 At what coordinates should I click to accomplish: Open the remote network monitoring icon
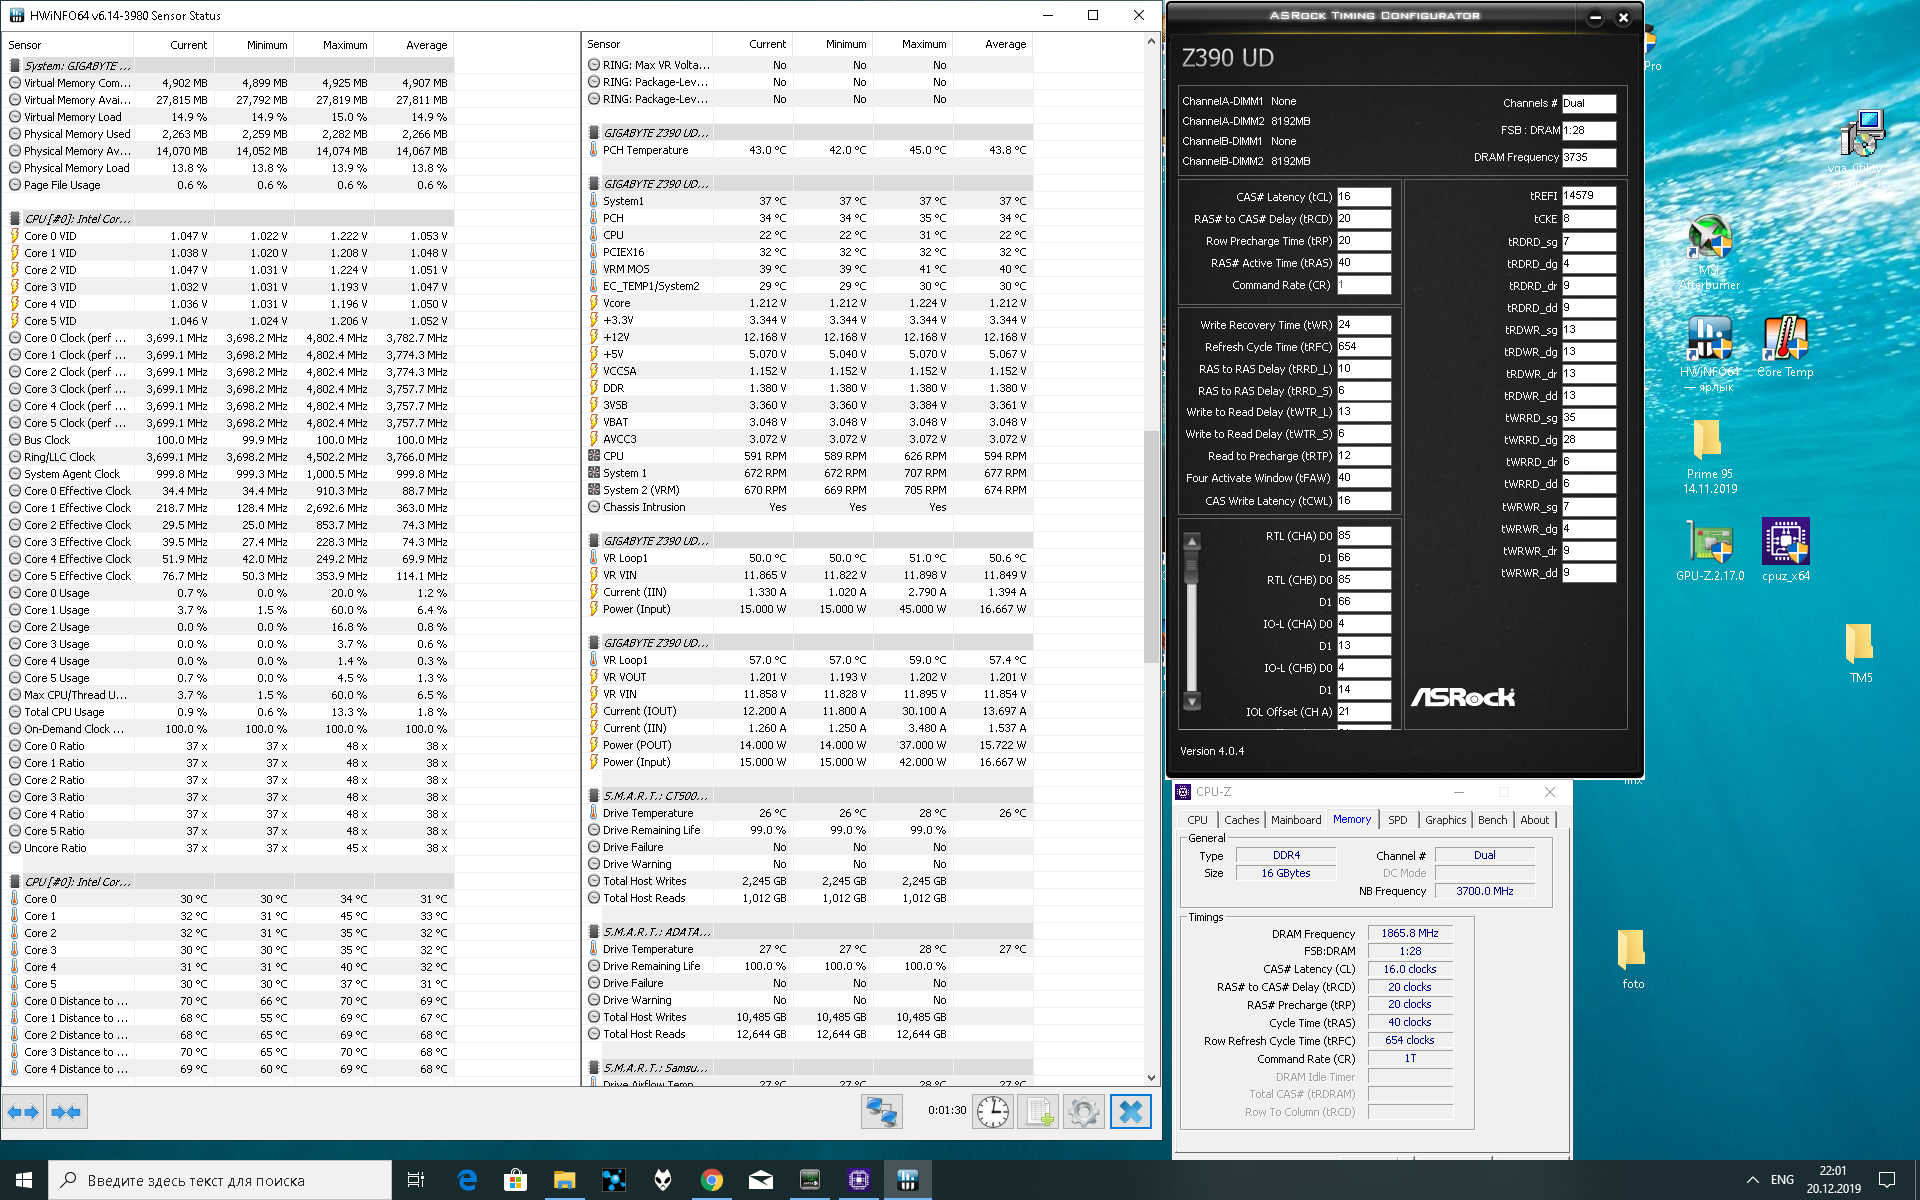[x=882, y=1112]
